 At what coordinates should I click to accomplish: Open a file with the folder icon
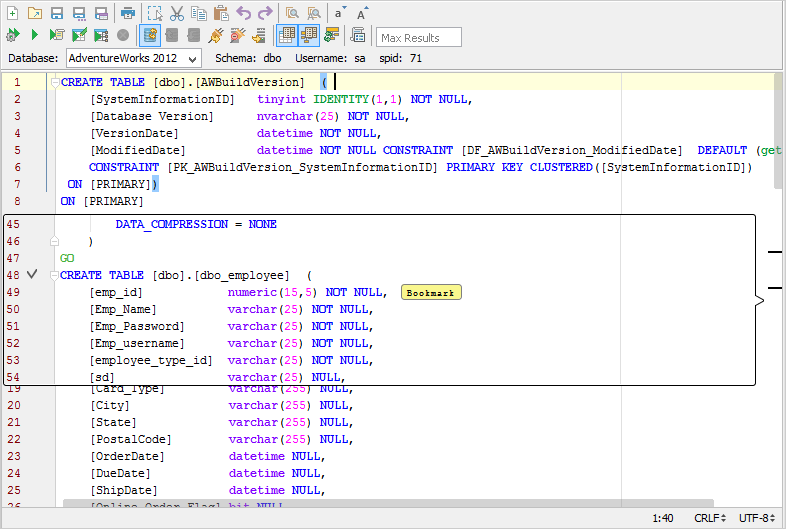35,13
